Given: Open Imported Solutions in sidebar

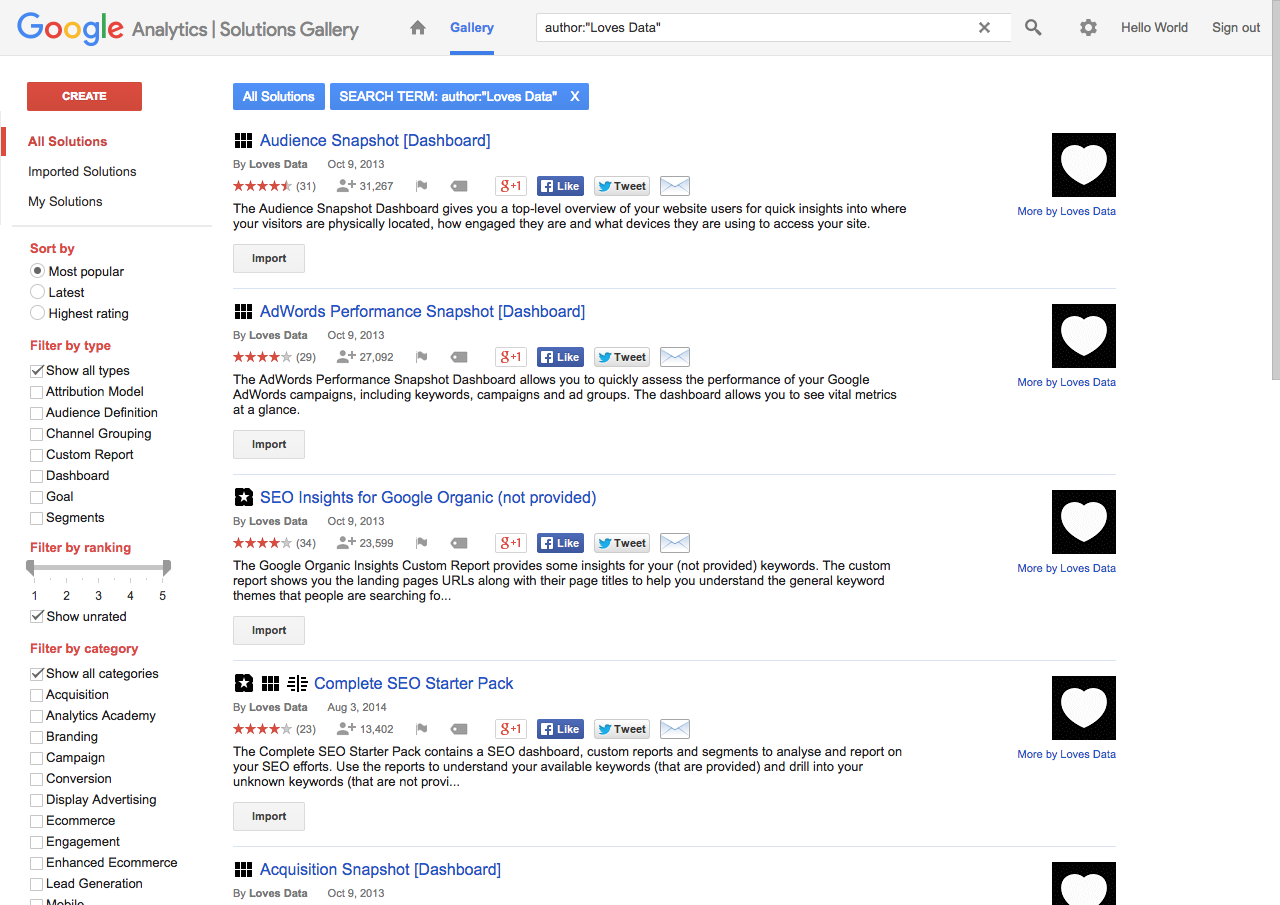Looking at the screenshot, I should pos(82,171).
